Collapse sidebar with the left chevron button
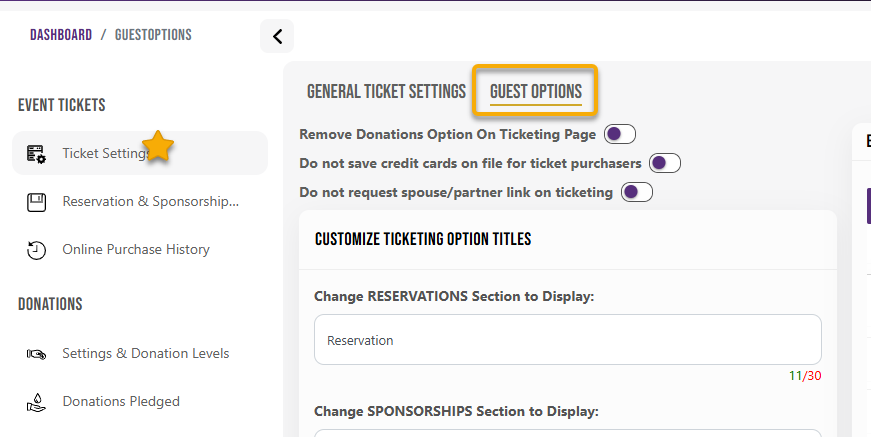 tap(277, 37)
